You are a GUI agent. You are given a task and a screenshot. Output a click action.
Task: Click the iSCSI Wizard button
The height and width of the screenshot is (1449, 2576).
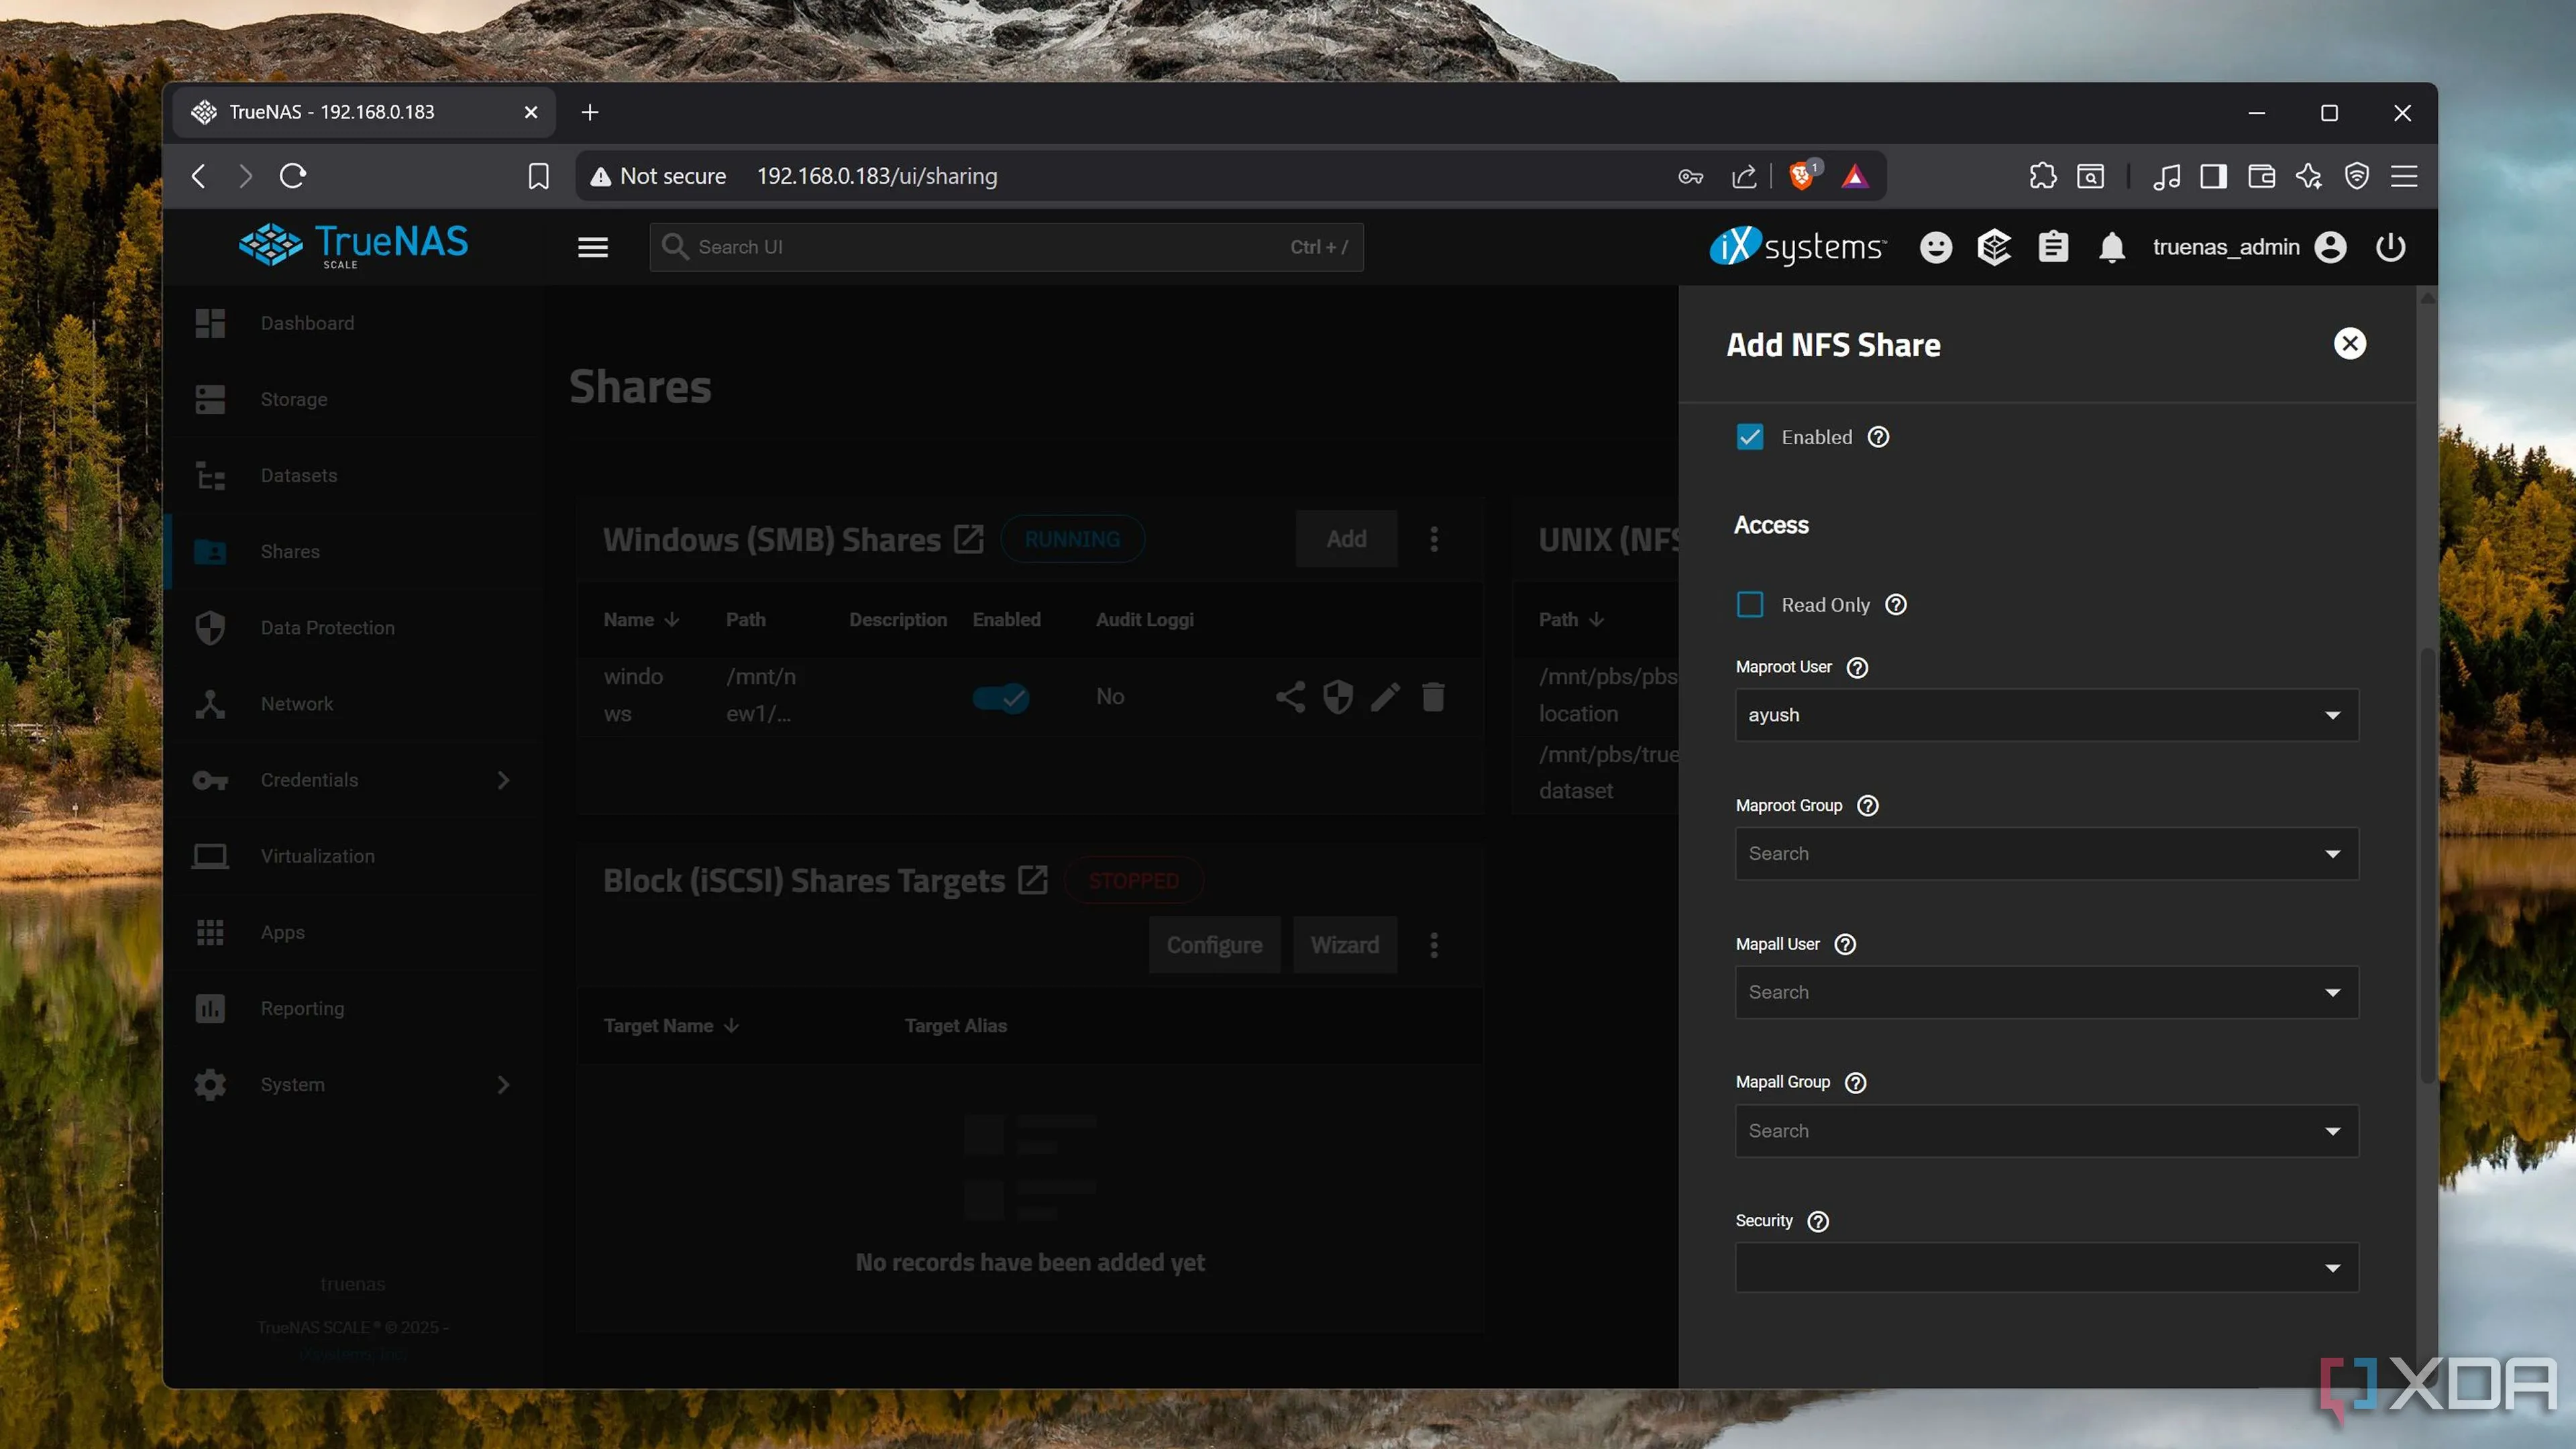tap(1344, 945)
